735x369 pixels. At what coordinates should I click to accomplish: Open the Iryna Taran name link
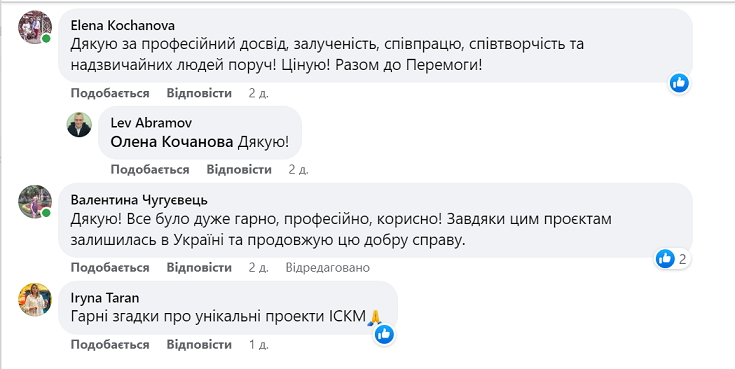[105, 298]
